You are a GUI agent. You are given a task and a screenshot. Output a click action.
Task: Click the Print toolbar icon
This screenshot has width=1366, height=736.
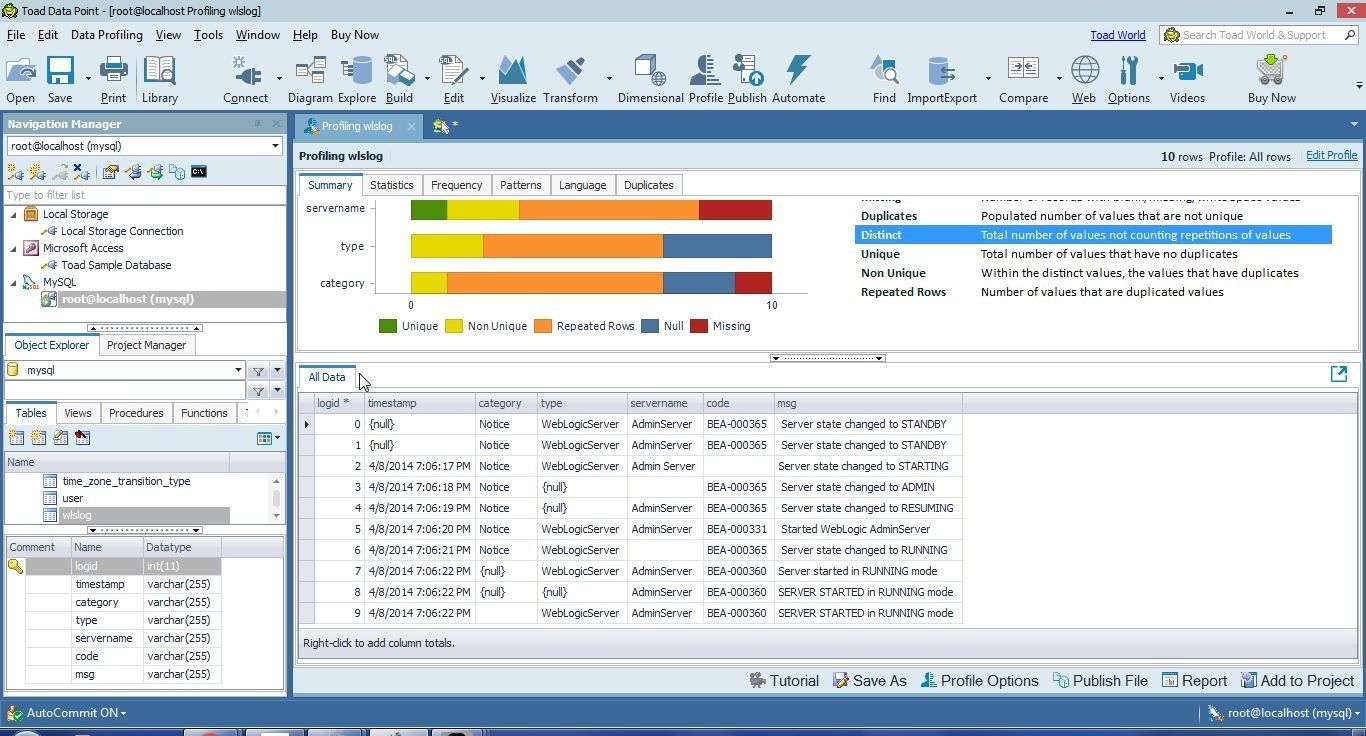coord(113,80)
